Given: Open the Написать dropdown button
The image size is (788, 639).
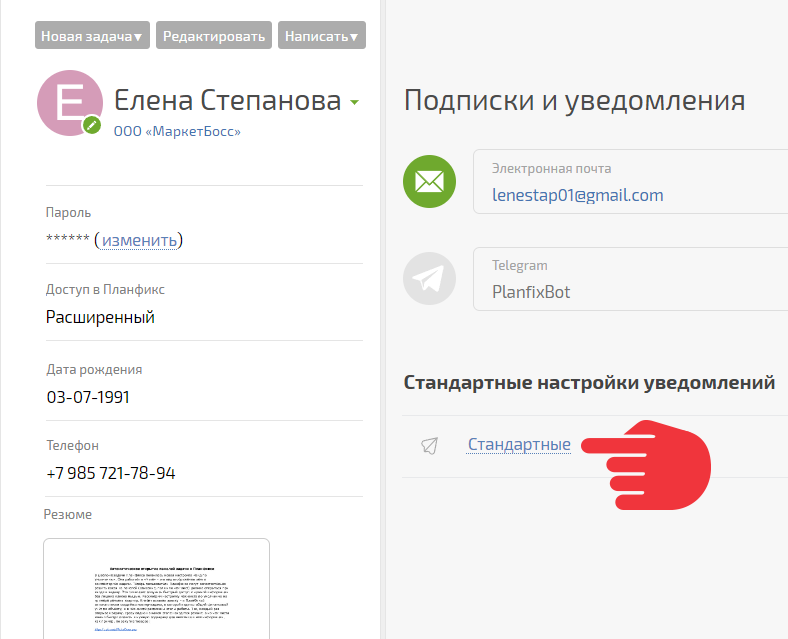Looking at the screenshot, I should tap(322, 35).
